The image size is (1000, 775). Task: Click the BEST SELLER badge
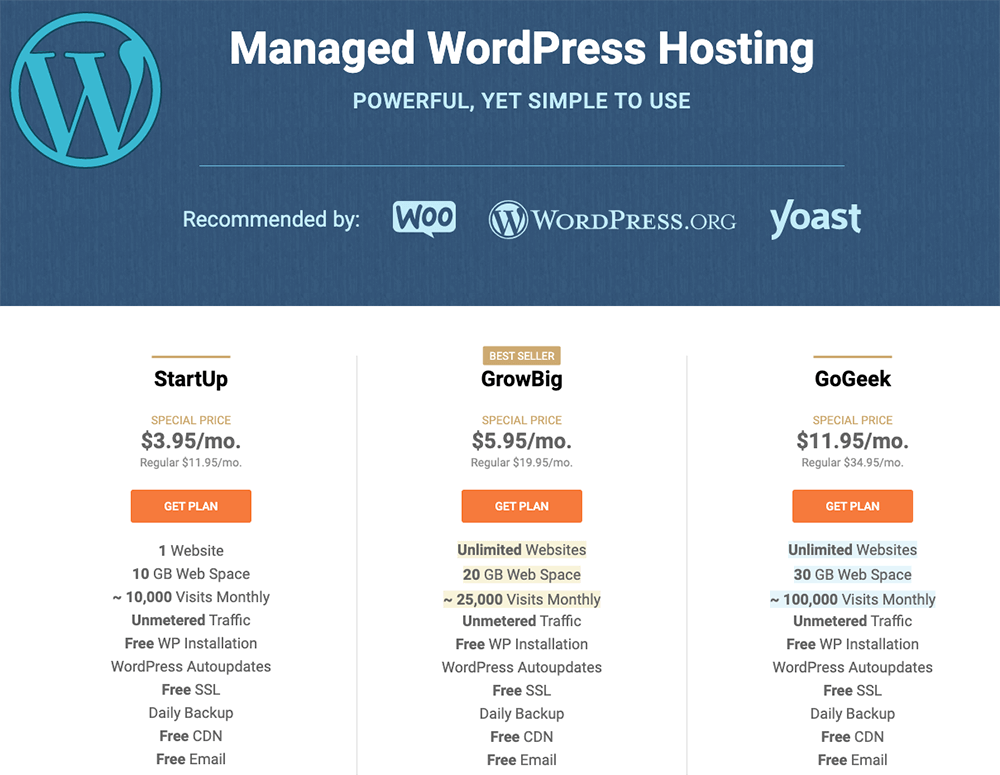click(x=522, y=356)
